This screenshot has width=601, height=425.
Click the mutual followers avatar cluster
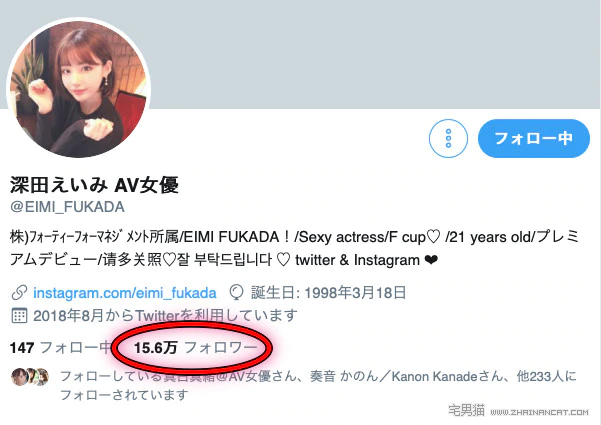[30, 377]
